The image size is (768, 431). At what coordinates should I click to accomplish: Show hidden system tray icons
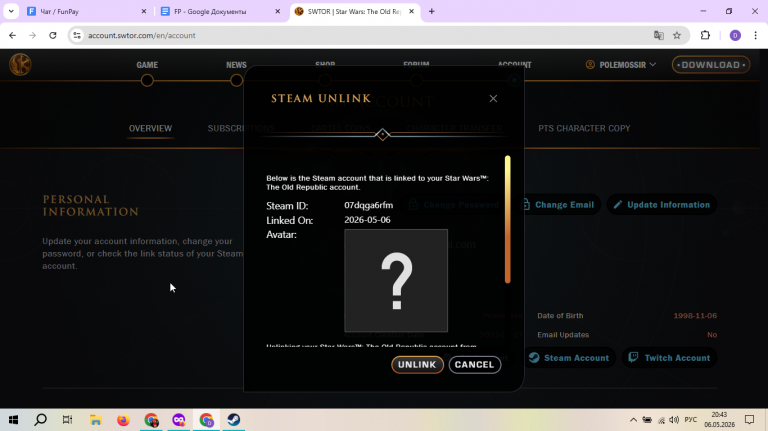point(633,420)
